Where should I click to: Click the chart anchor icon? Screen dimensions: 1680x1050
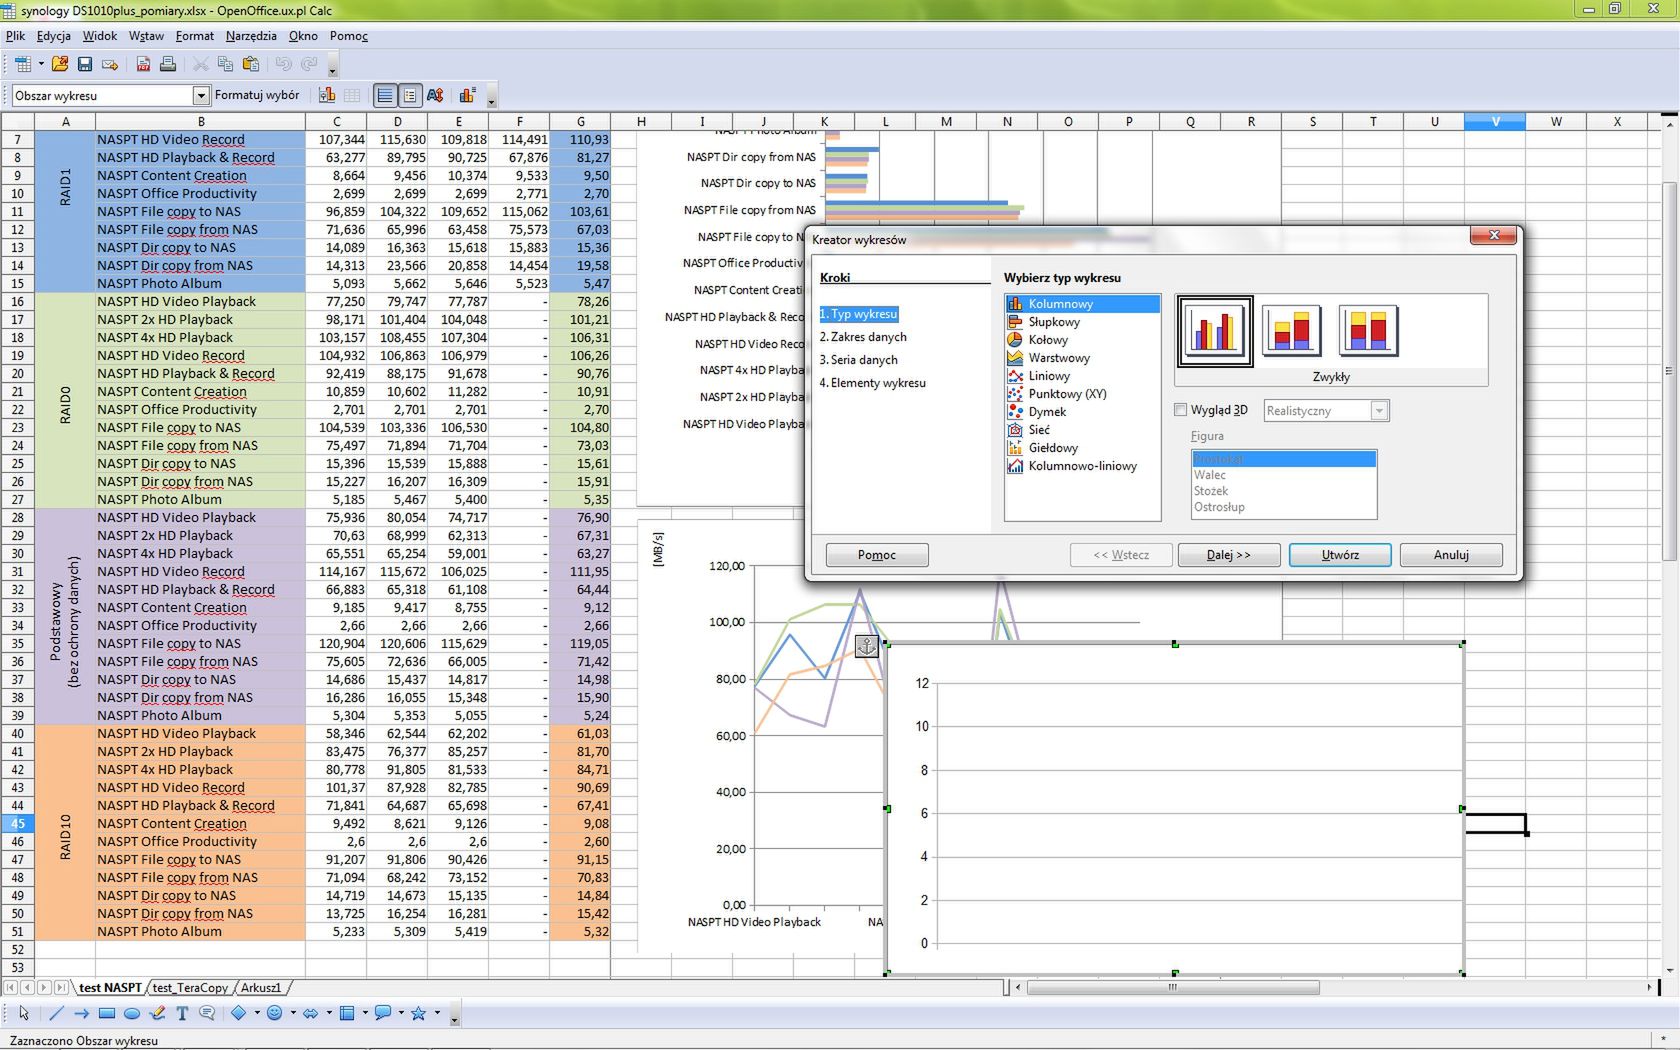866,646
